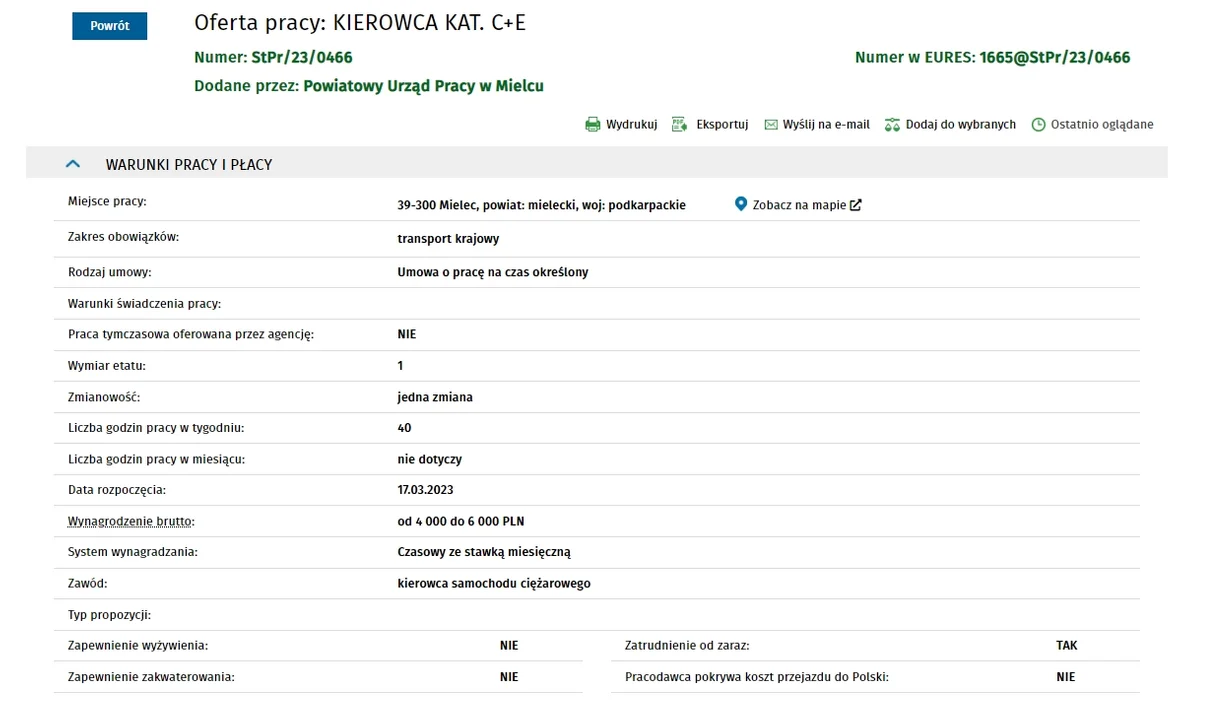Open the Zobacz na mapie link

coord(799,205)
